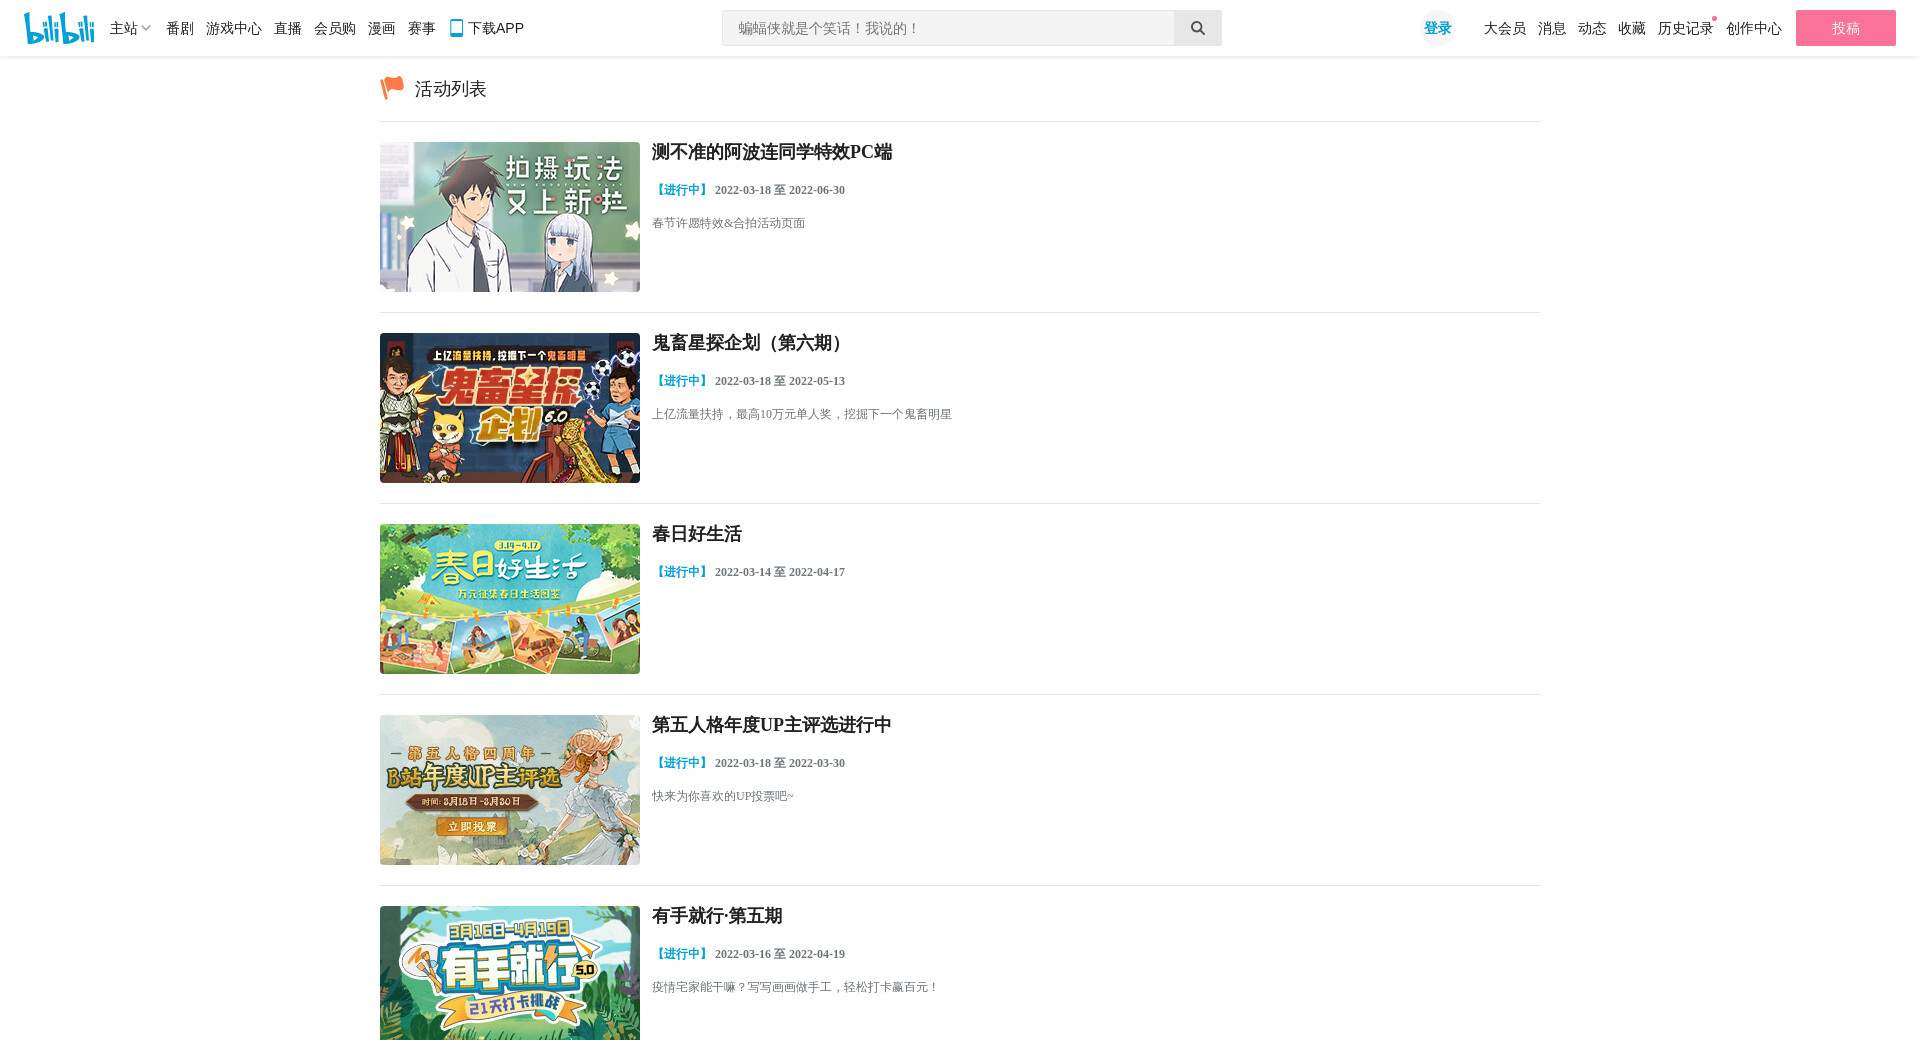Click the phone icon beside 下载APP

click(x=456, y=28)
